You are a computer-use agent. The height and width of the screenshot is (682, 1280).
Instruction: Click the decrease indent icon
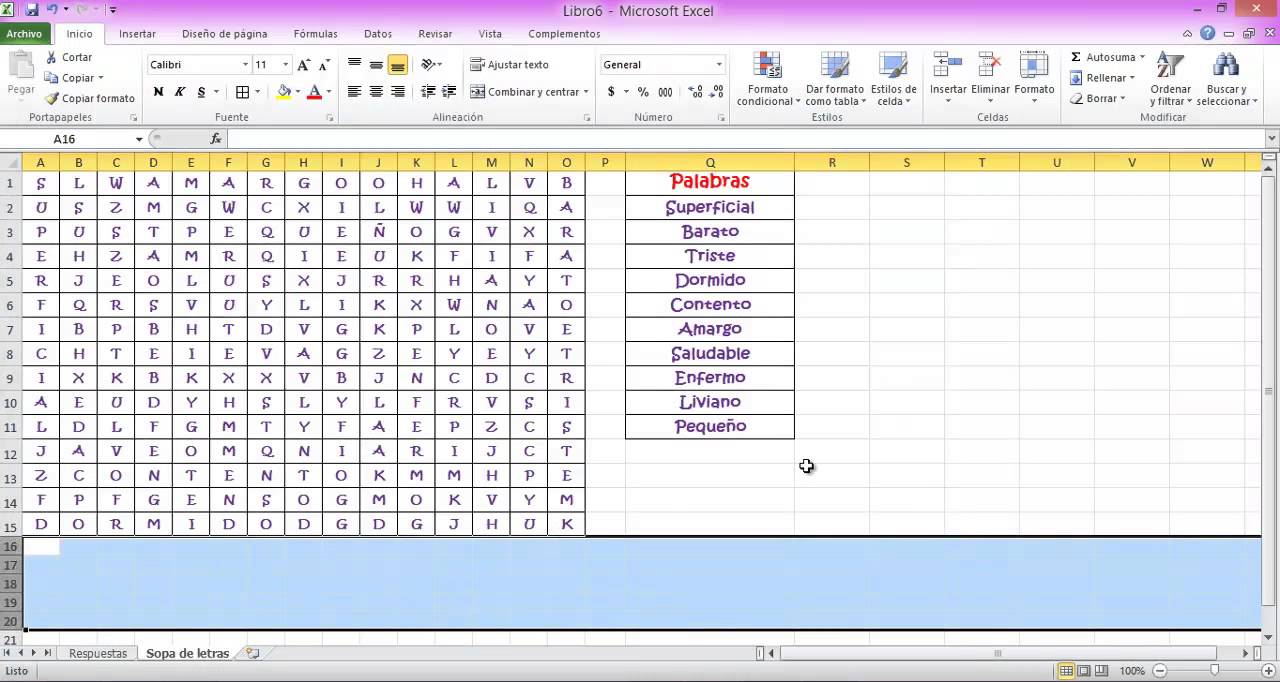click(x=429, y=92)
